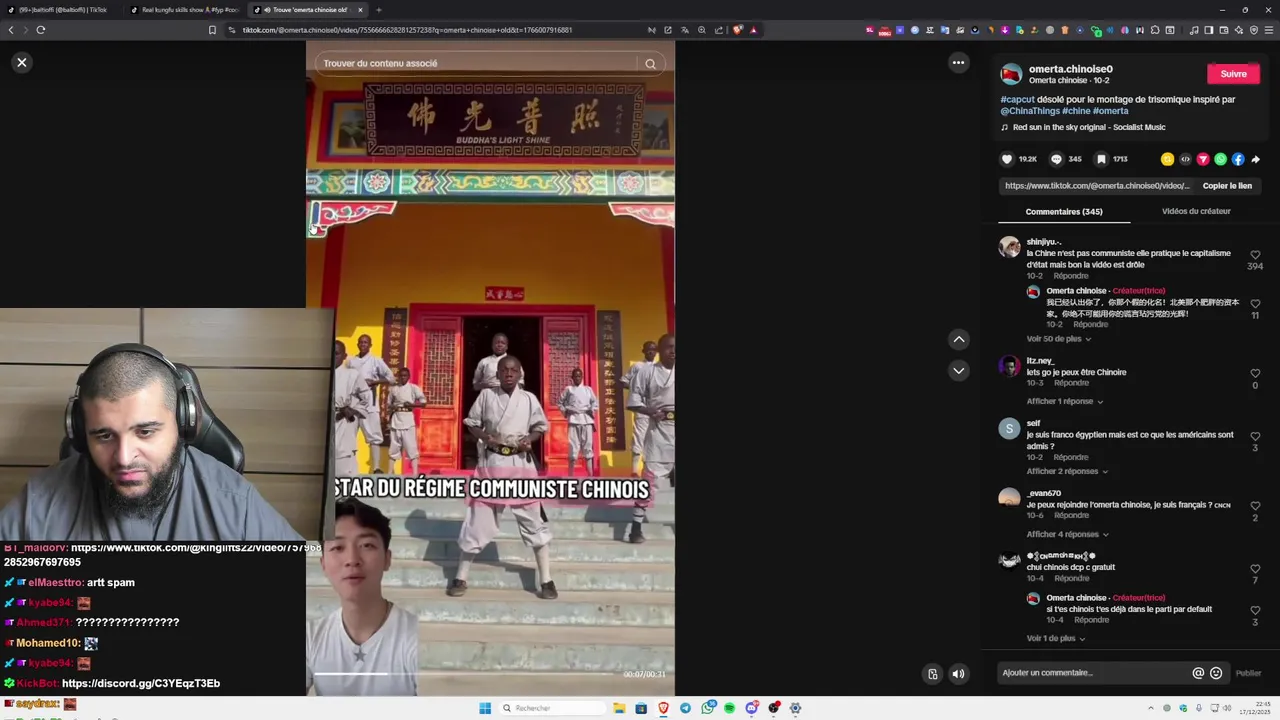Screen dimensions: 1280x720
Task: Open the #capcut hashtag link
Action: click(x=1017, y=99)
